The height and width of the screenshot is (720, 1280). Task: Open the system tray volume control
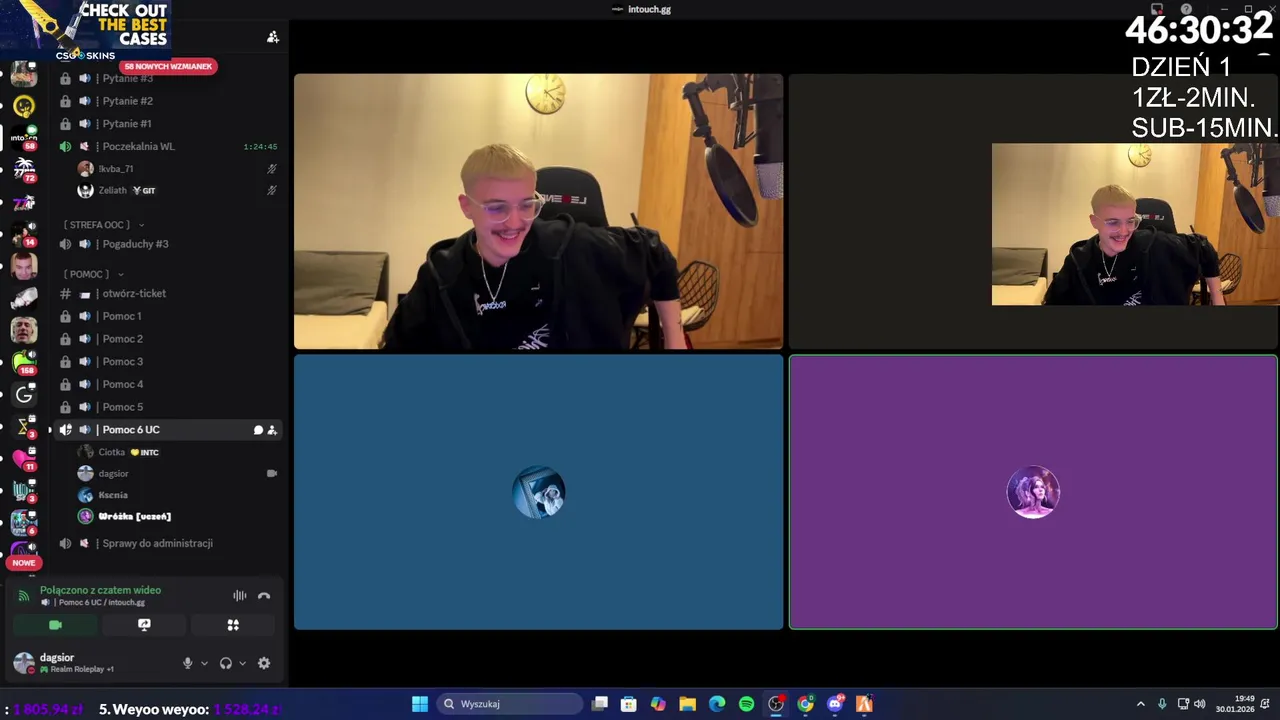click(x=1199, y=704)
